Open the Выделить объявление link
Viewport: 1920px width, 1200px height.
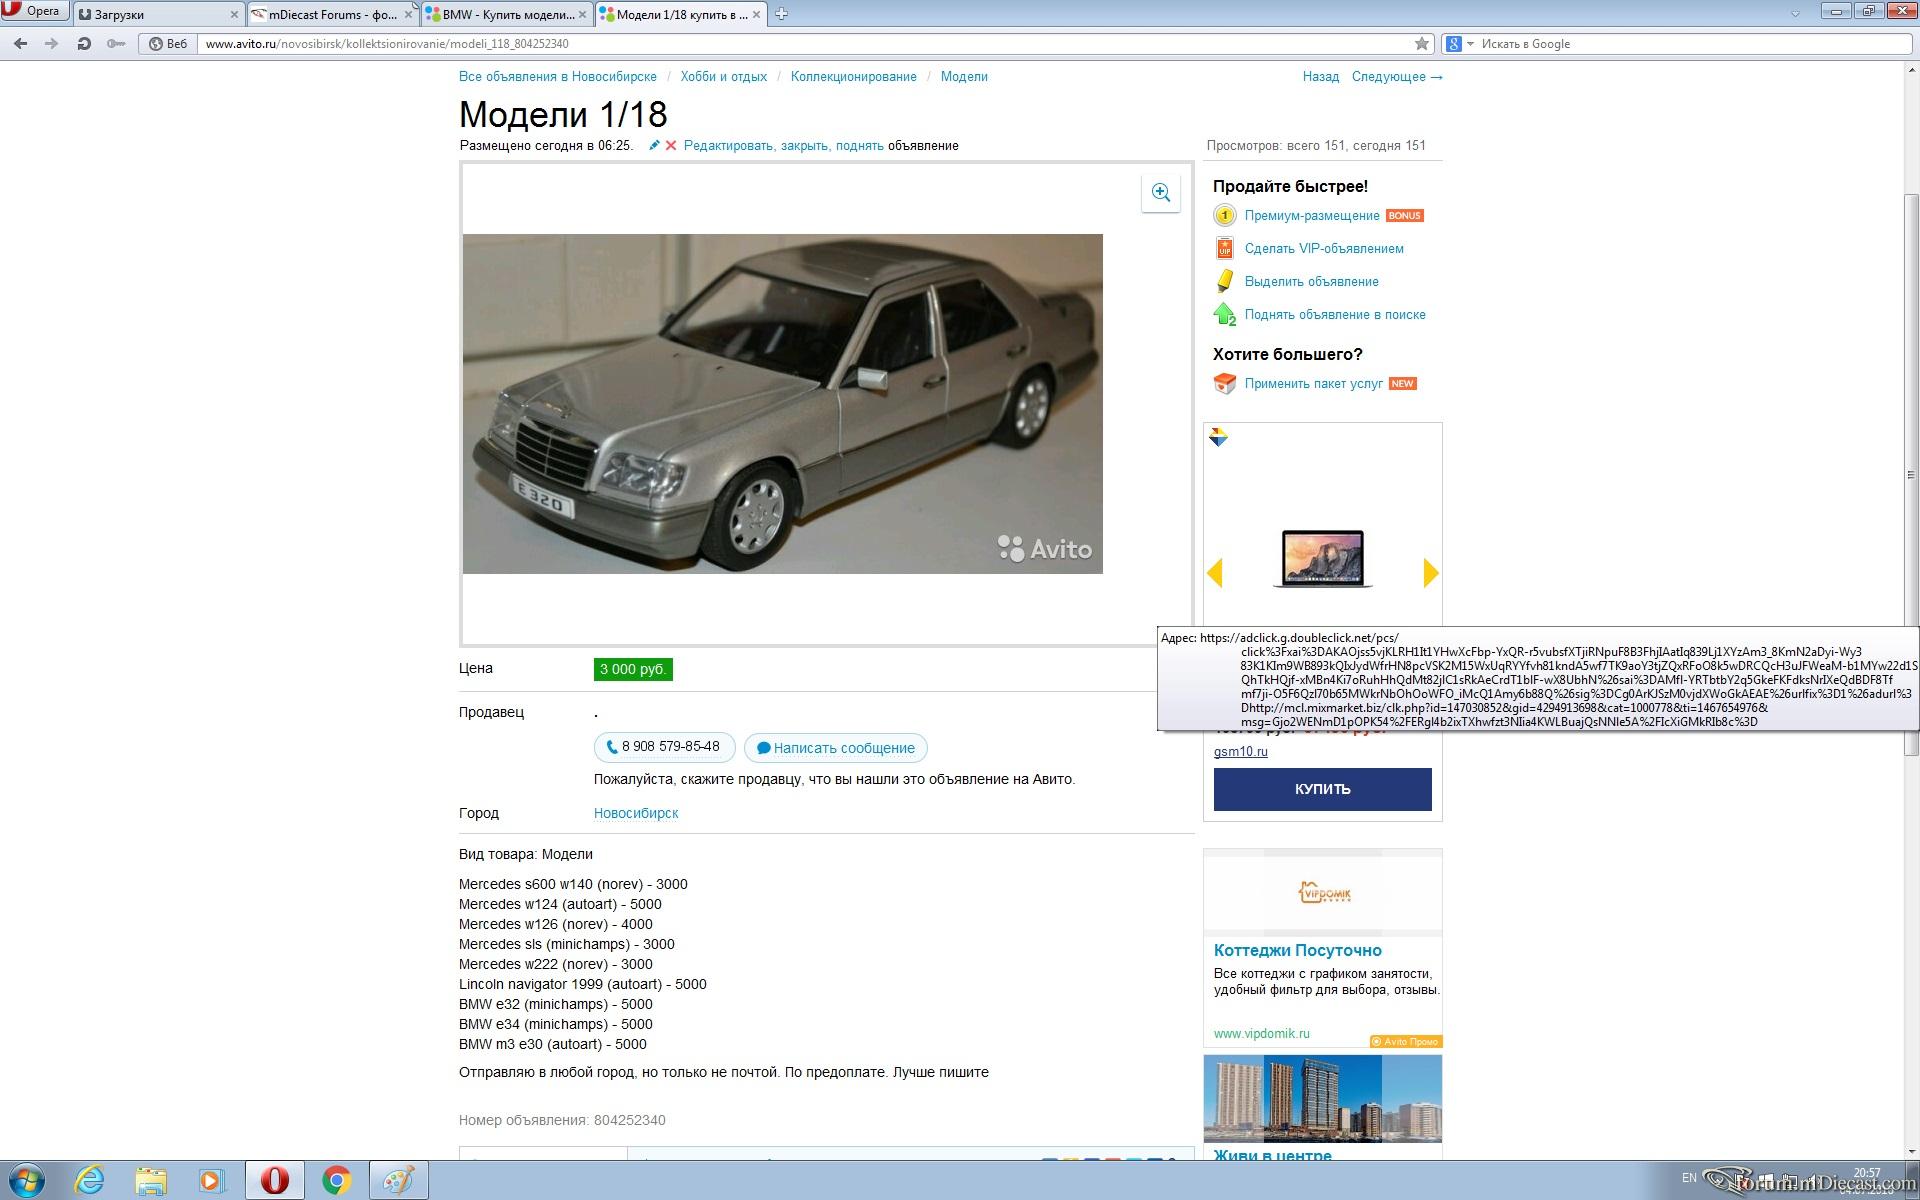pos(1312,282)
